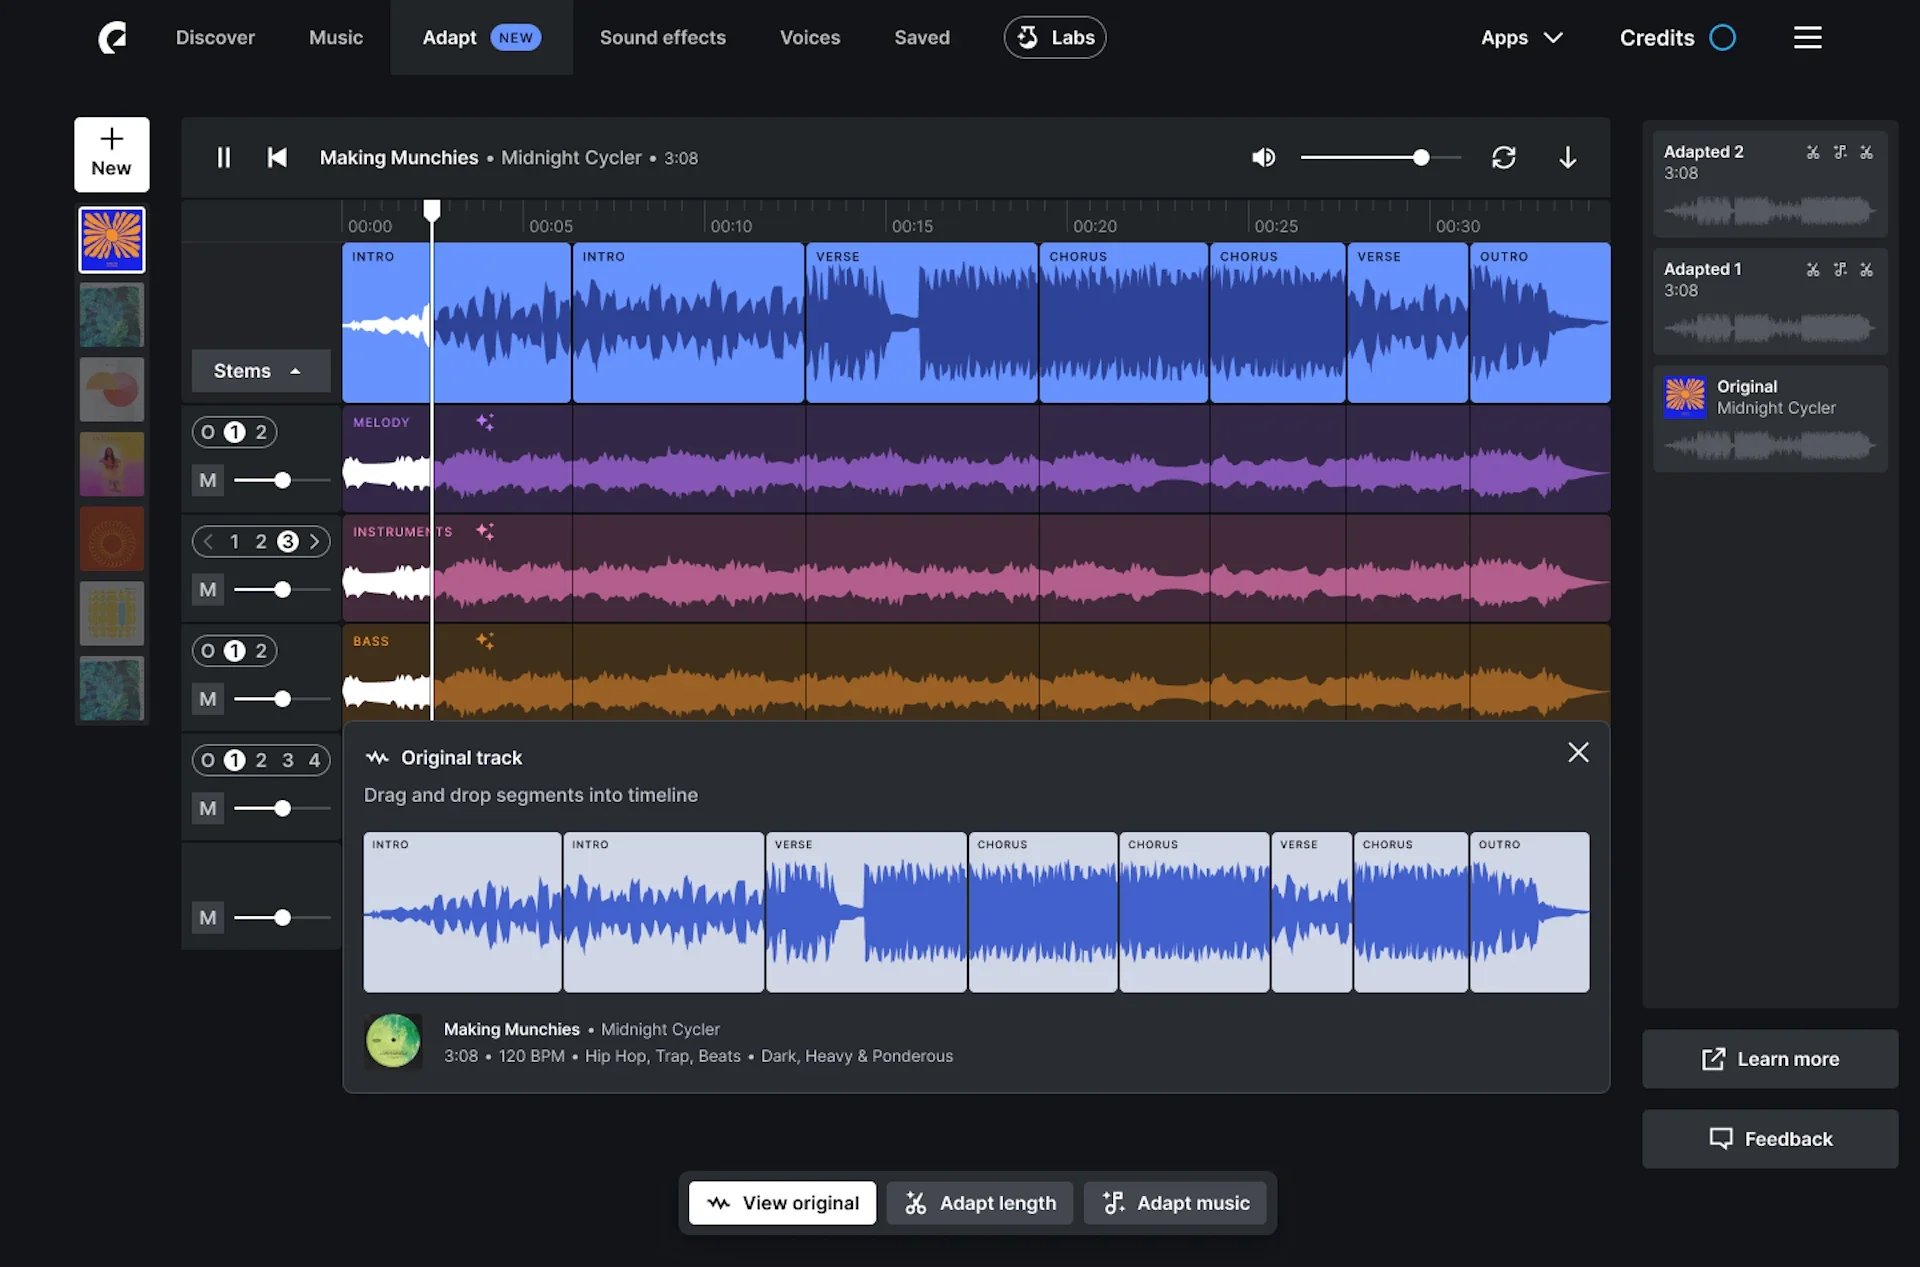Click the sparkle icon on the Melody stem
Image resolution: width=1920 pixels, height=1267 pixels.
pyautogui.click(x=485, y=421)
